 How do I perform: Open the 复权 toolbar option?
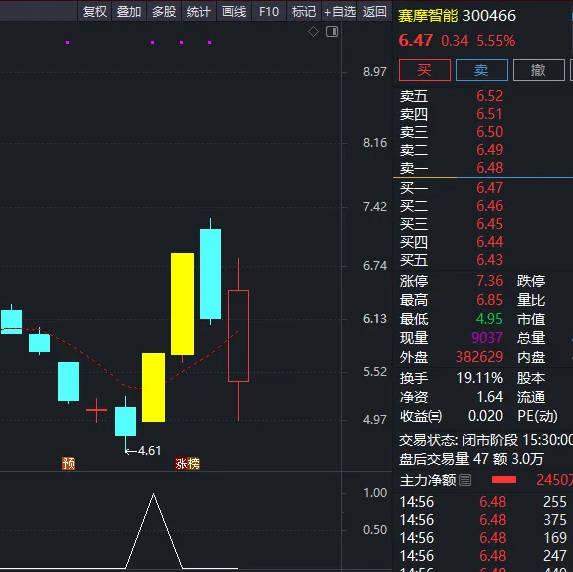[x=95, y=12]
